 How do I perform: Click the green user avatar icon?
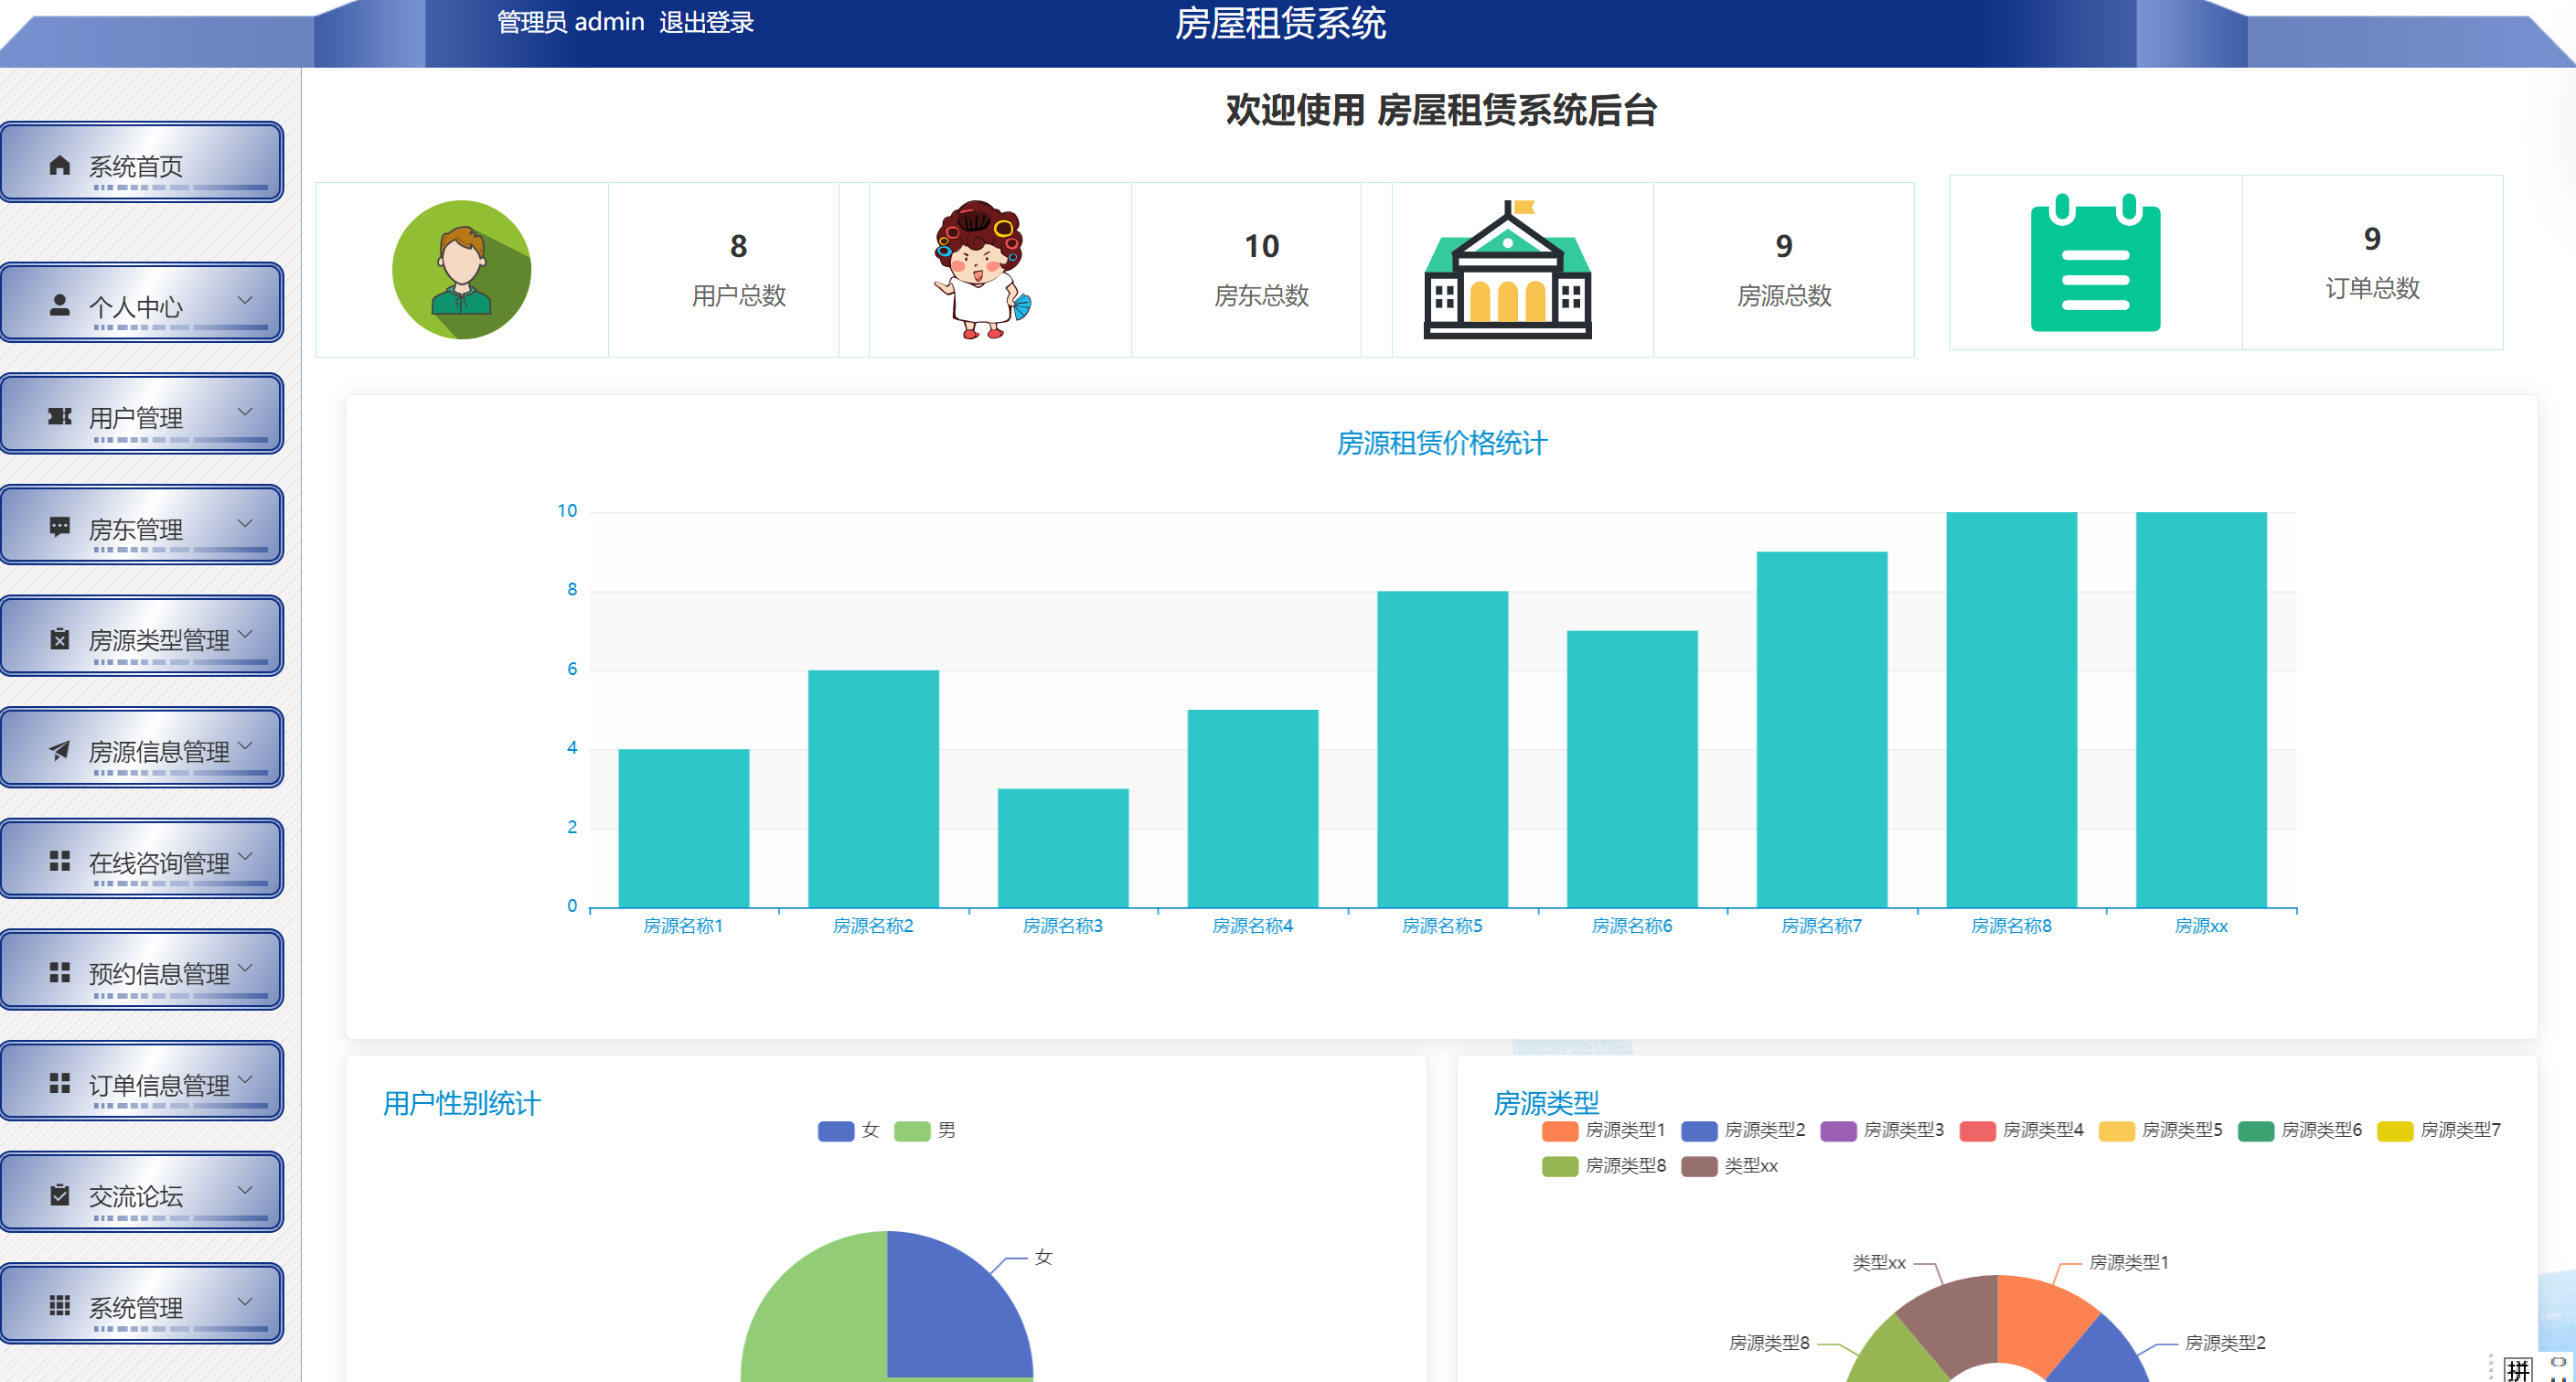(462, 270)
